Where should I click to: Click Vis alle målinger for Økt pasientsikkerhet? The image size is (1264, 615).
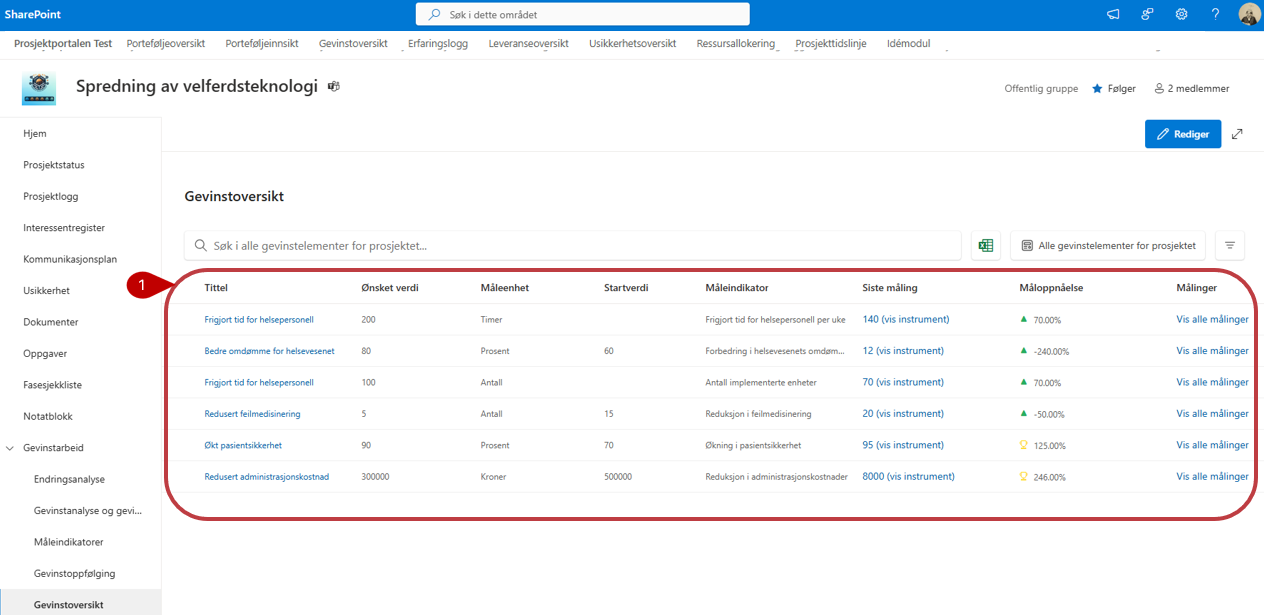coord(1212,445)
